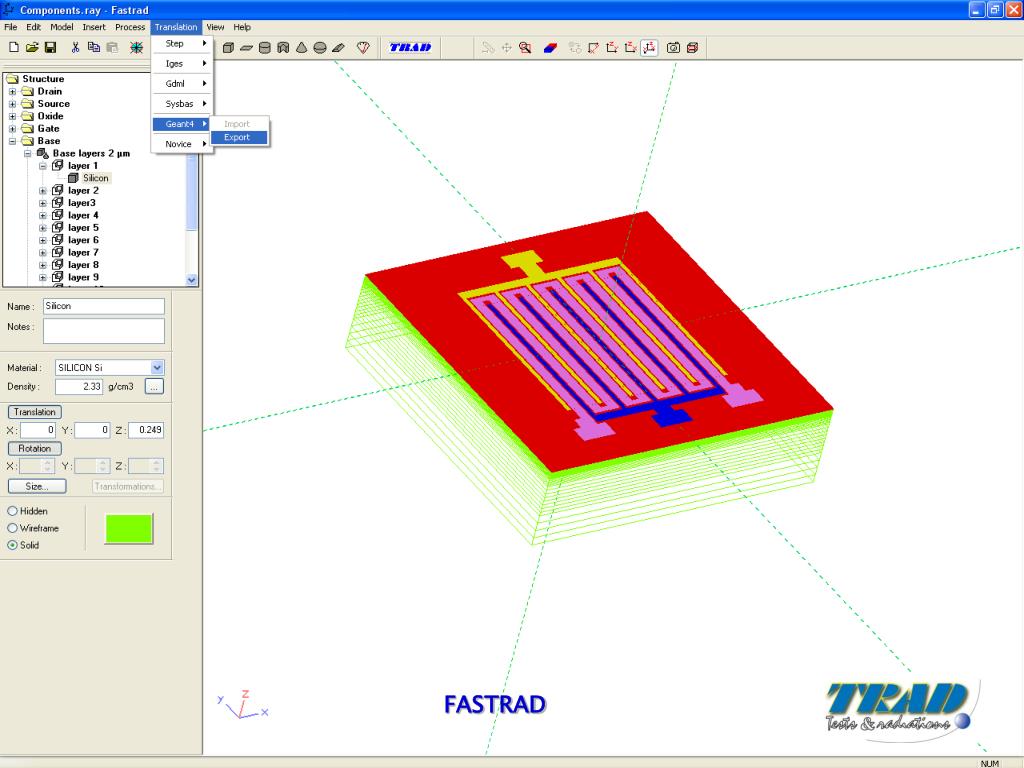Click the red 3D box view icon
Screen dimensions: 1024x768
(x=692, y=47)
